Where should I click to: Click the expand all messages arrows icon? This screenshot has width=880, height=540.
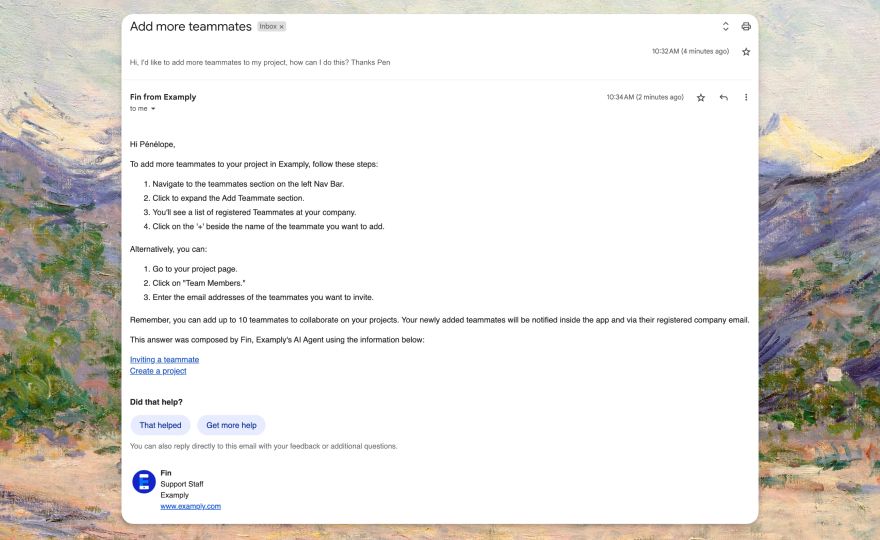pyautogui.click(x=726, y=26)
